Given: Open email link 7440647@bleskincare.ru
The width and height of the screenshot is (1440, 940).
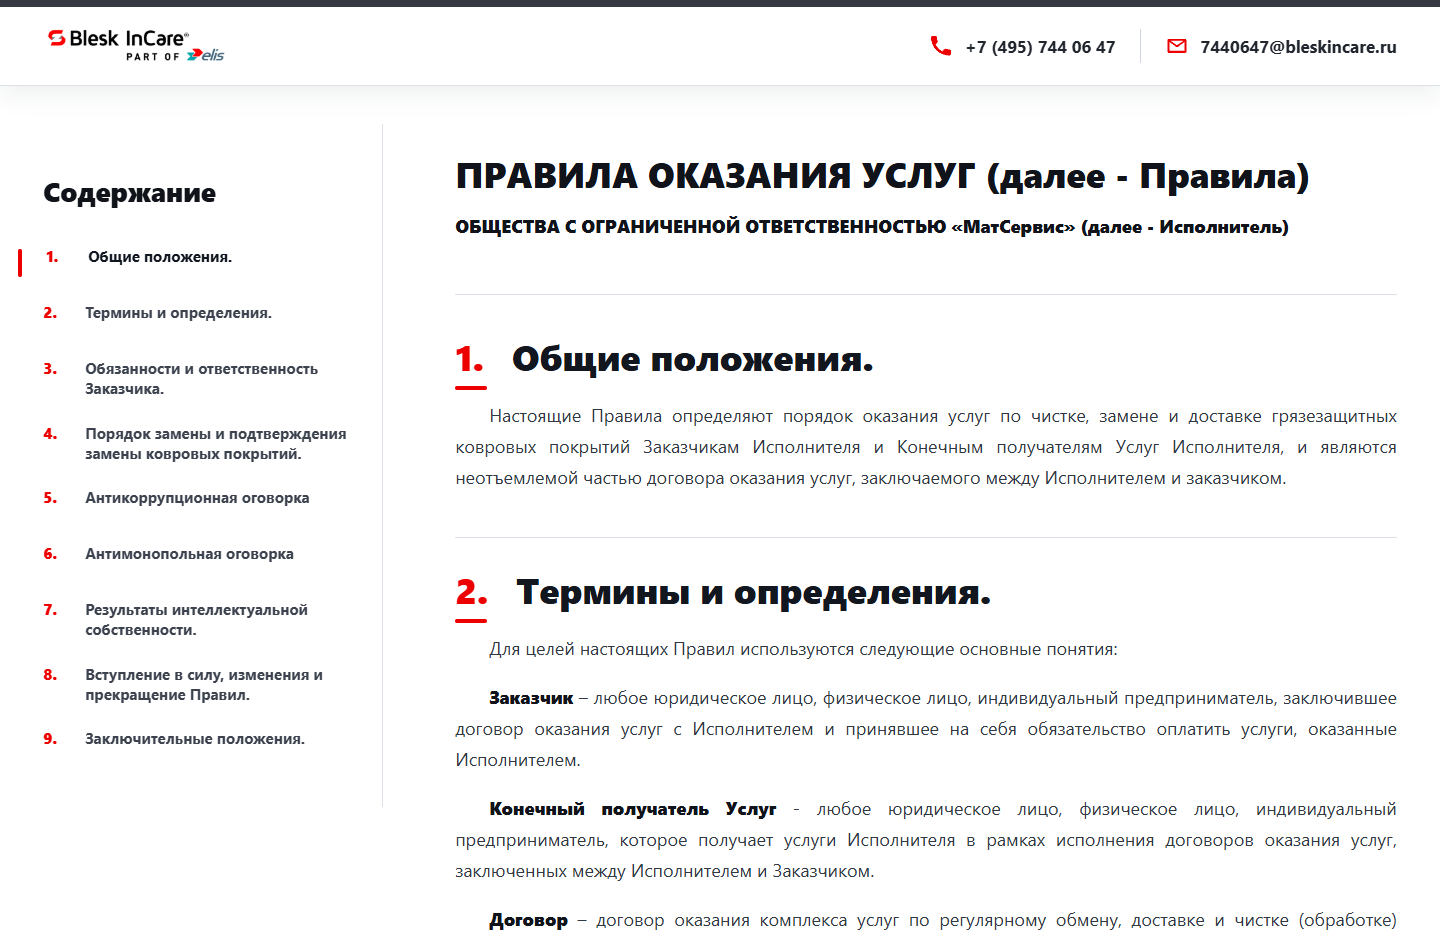Looking at the screenshot, I should tap(1298, 47).
